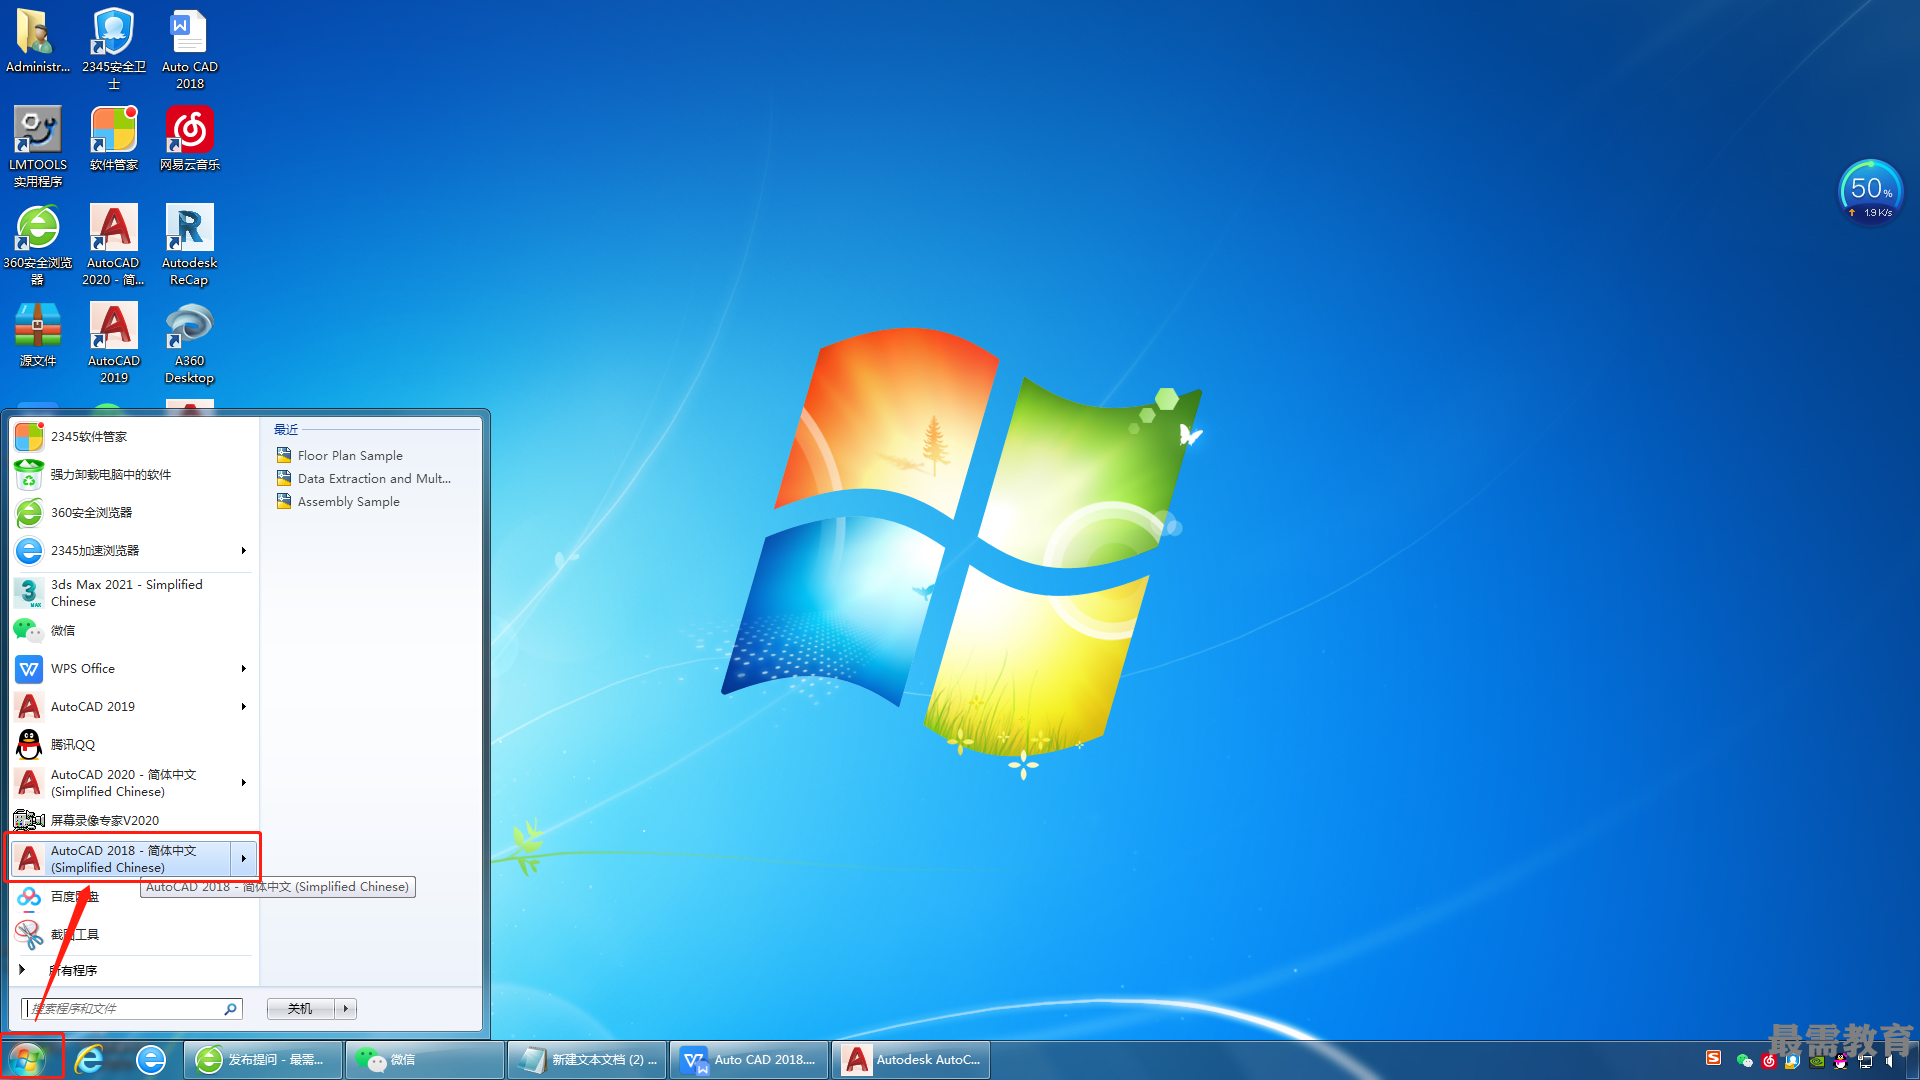Click the NetEase music tray icon
This screenshot has height=1080, width=1920.
(x=1768, y=1061)
